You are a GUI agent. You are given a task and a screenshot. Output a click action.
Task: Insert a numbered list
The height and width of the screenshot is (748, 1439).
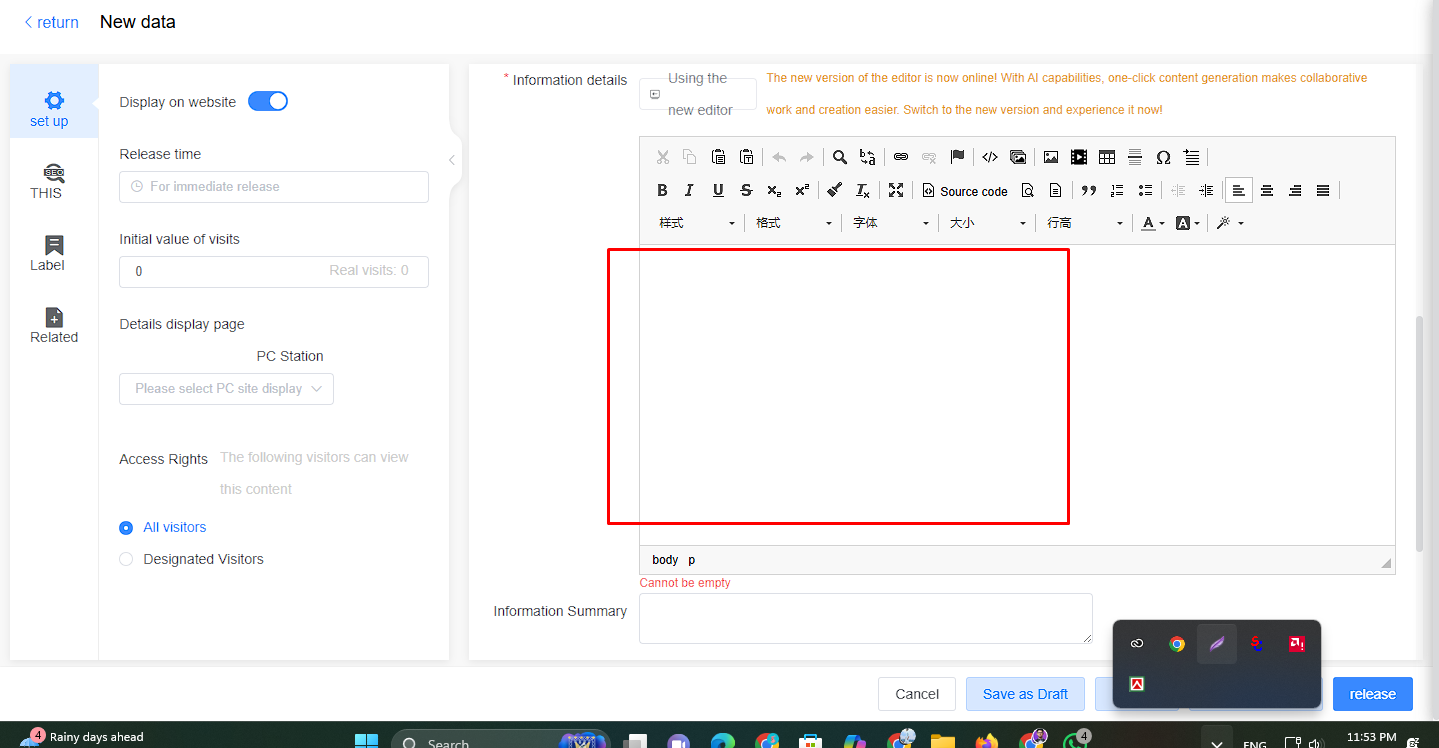[1117, 190]
